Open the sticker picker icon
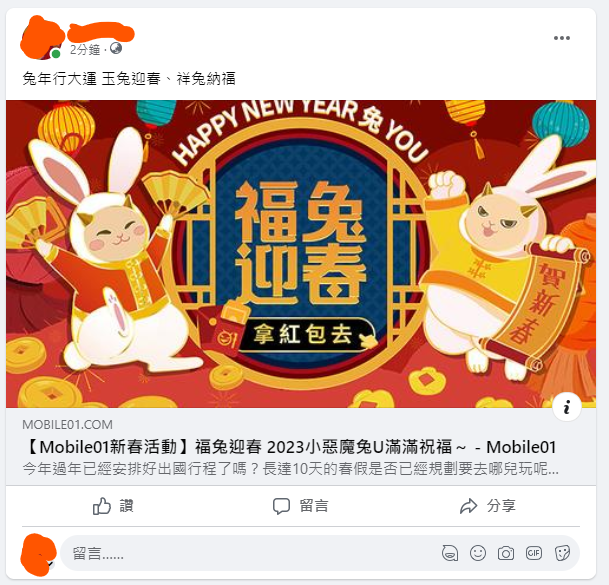This screenshot has height=585, width=609. 562,553
